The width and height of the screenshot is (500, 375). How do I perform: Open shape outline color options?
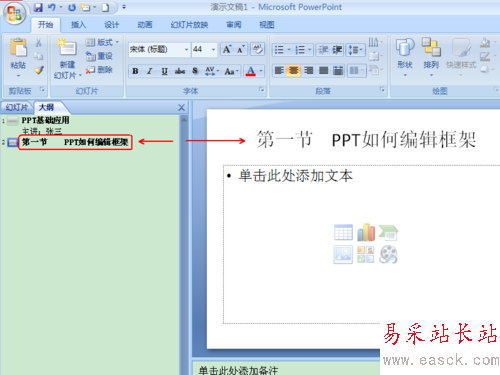point(487,56)
